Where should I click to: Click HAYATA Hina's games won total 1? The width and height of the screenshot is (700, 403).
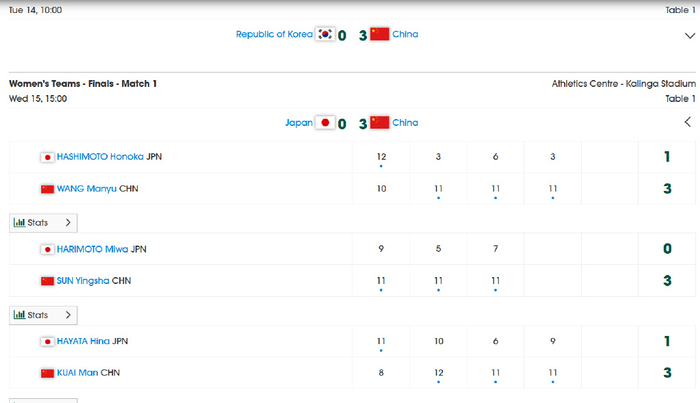667,341
